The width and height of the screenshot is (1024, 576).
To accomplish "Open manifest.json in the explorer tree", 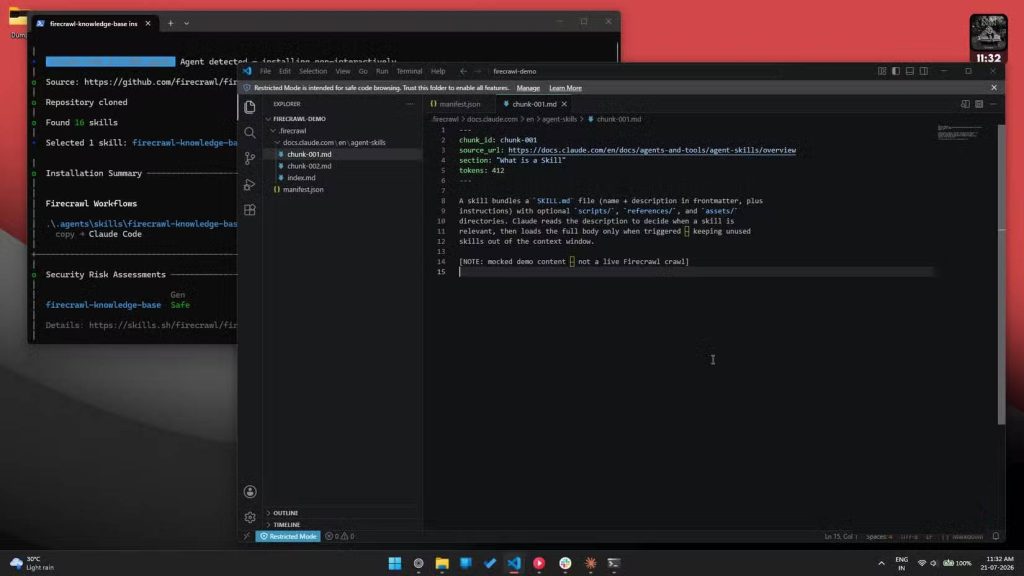I will pos(343,189).
